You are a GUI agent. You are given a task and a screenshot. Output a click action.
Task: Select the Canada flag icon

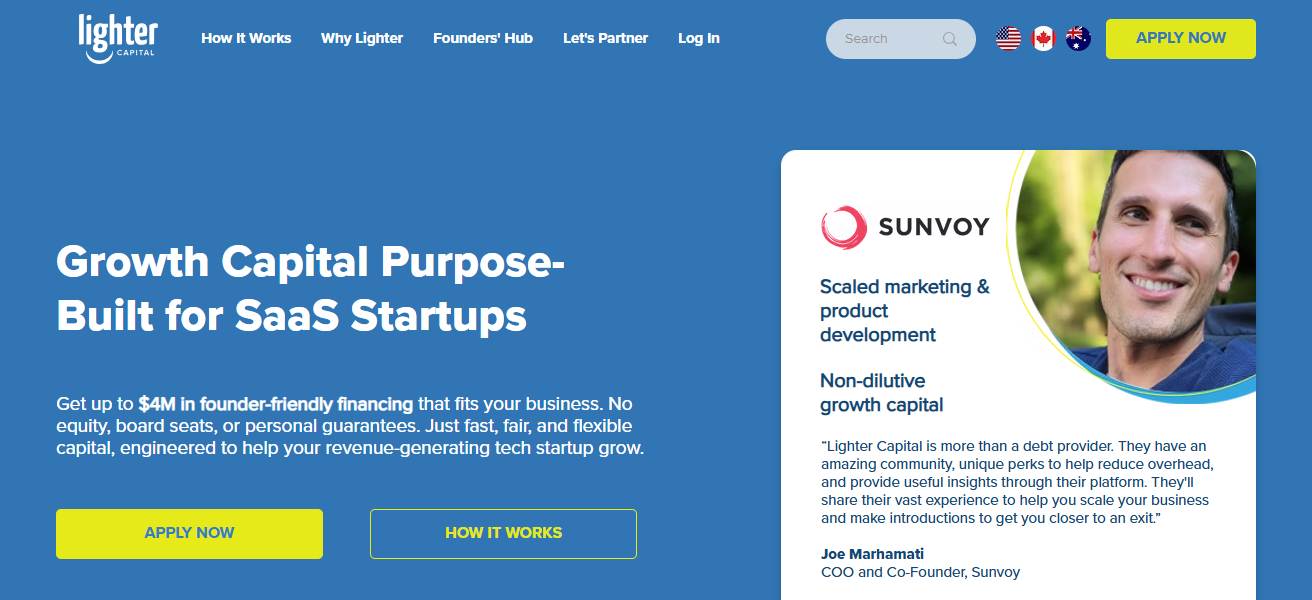(x=1043, y=39)
